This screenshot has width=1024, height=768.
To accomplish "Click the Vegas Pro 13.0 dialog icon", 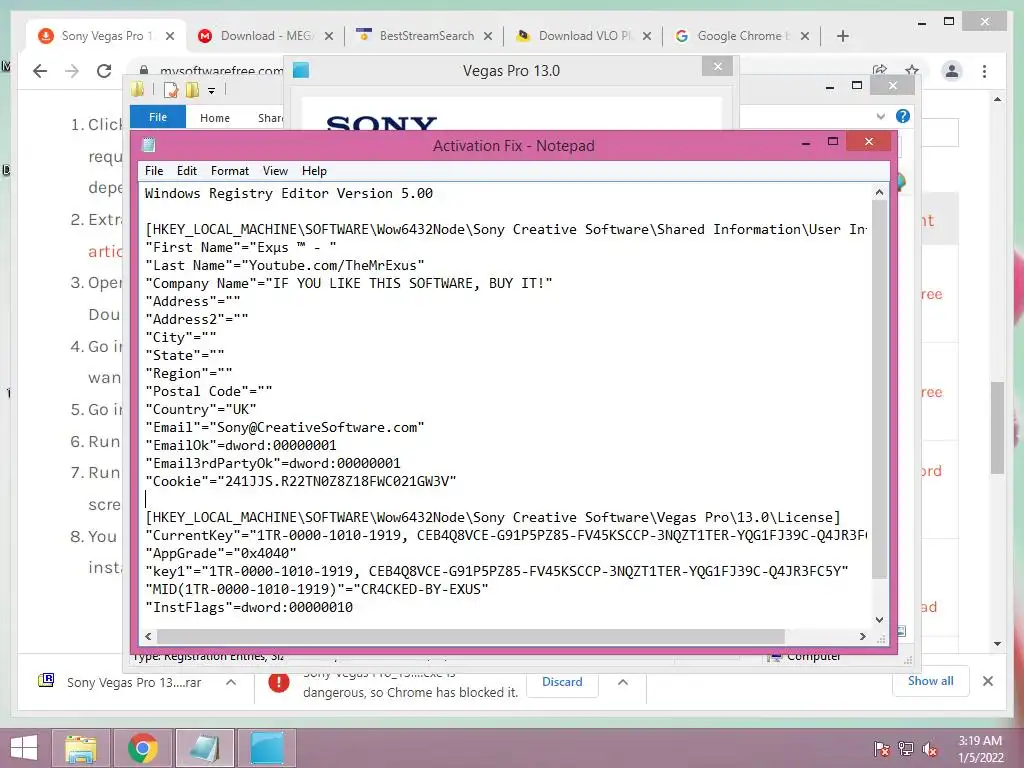I will (x=301, y=70).
